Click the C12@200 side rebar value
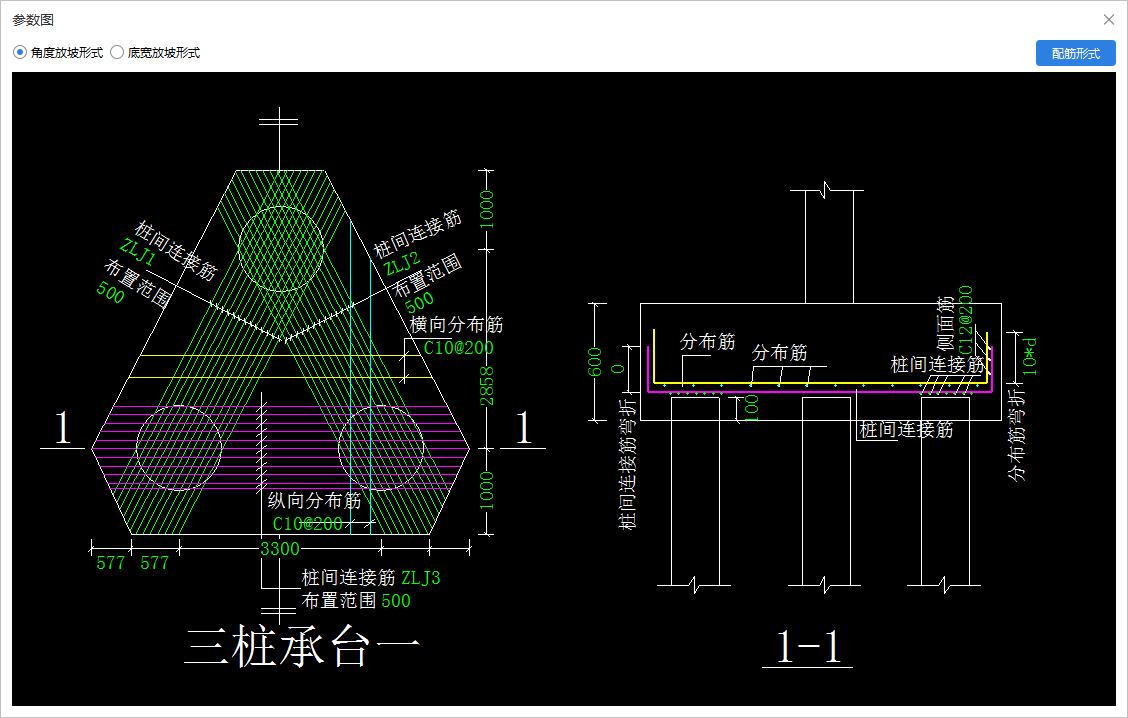 [965, 319]
